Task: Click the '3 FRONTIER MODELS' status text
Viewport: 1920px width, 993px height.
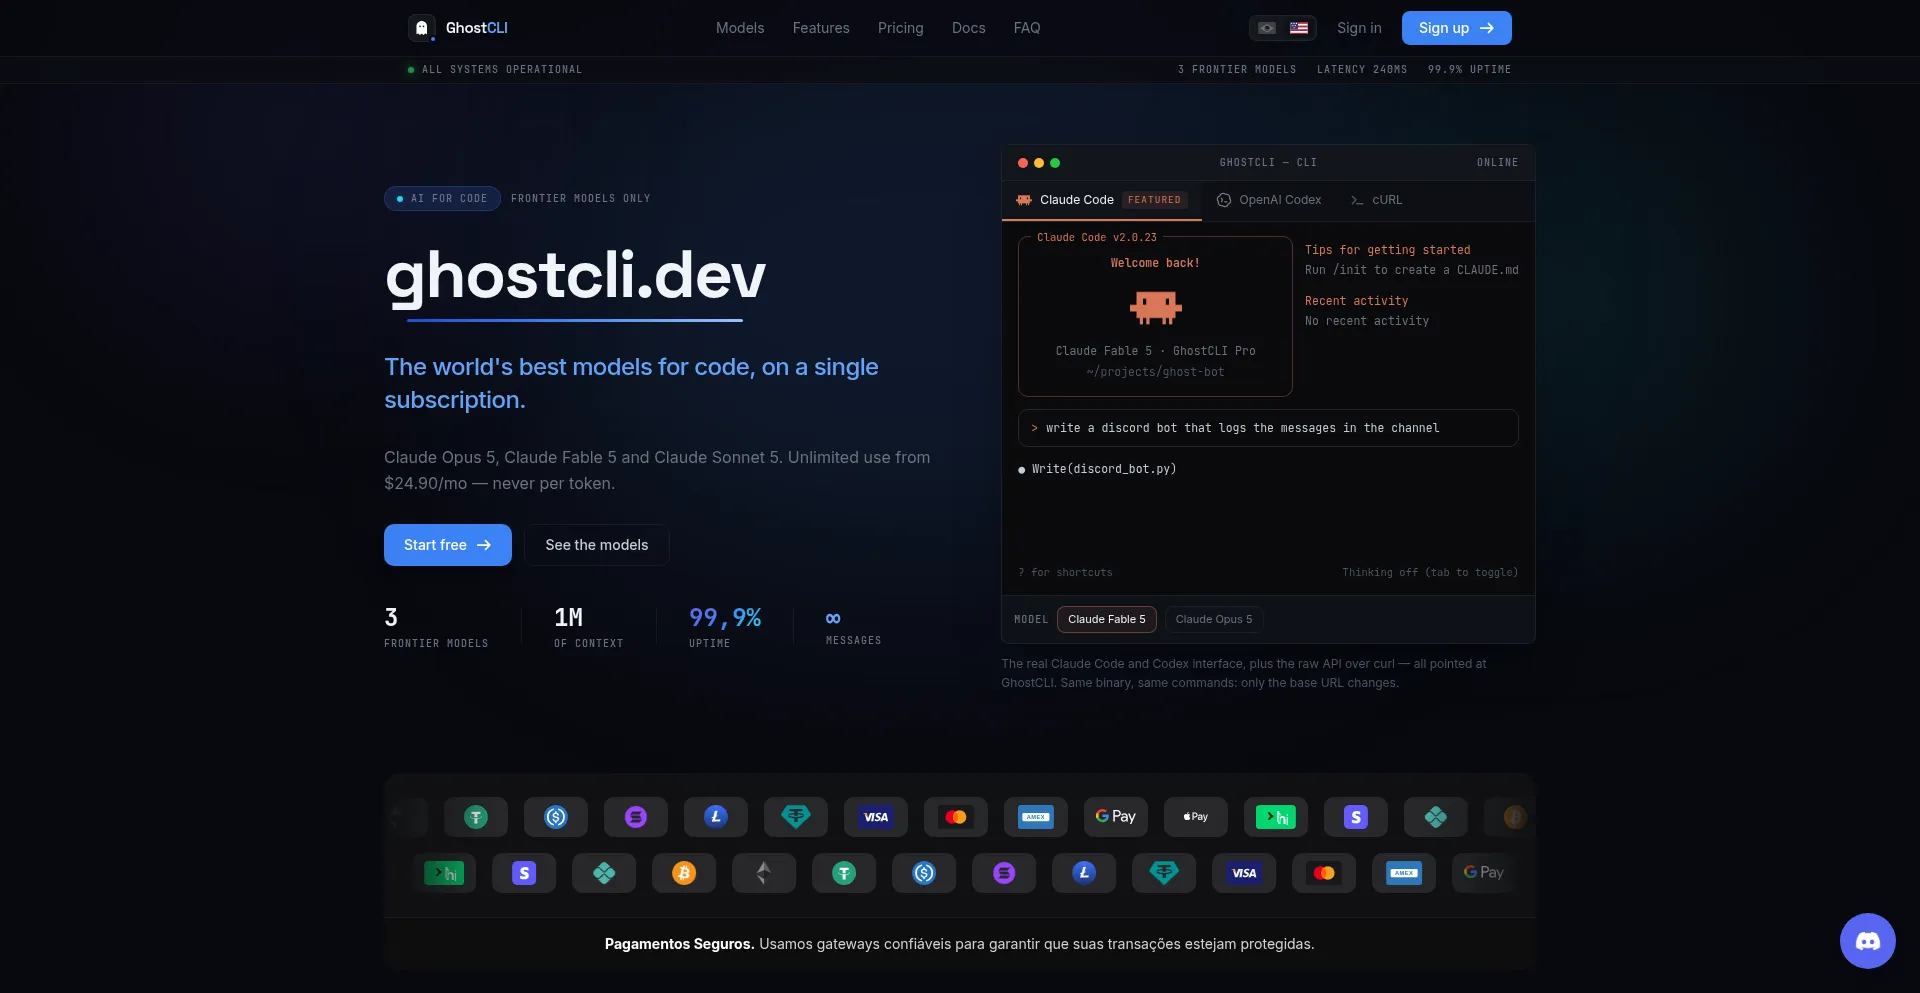Action: pyautogui.click(x=1237, y=70)
